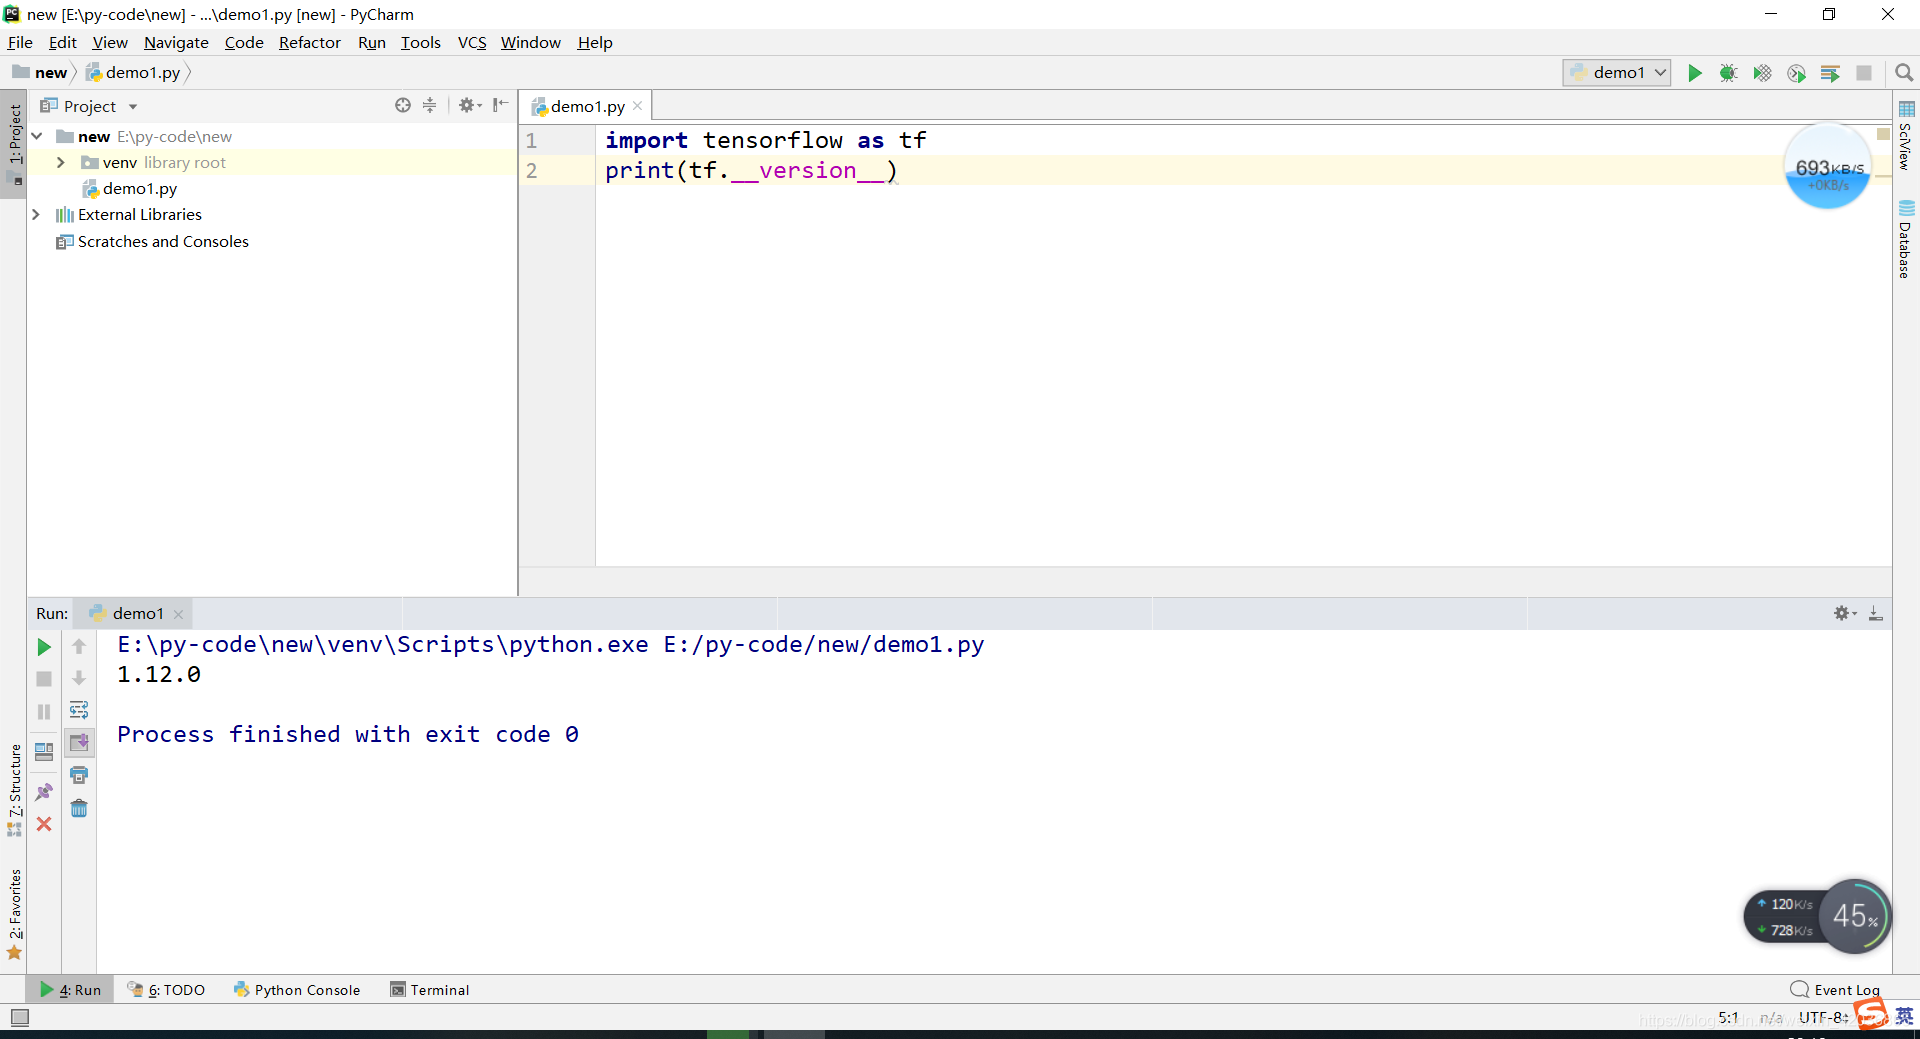The image size is (1920, 1039).
Task: Click the 693KB/s network speed widget
Action: 1828,167
